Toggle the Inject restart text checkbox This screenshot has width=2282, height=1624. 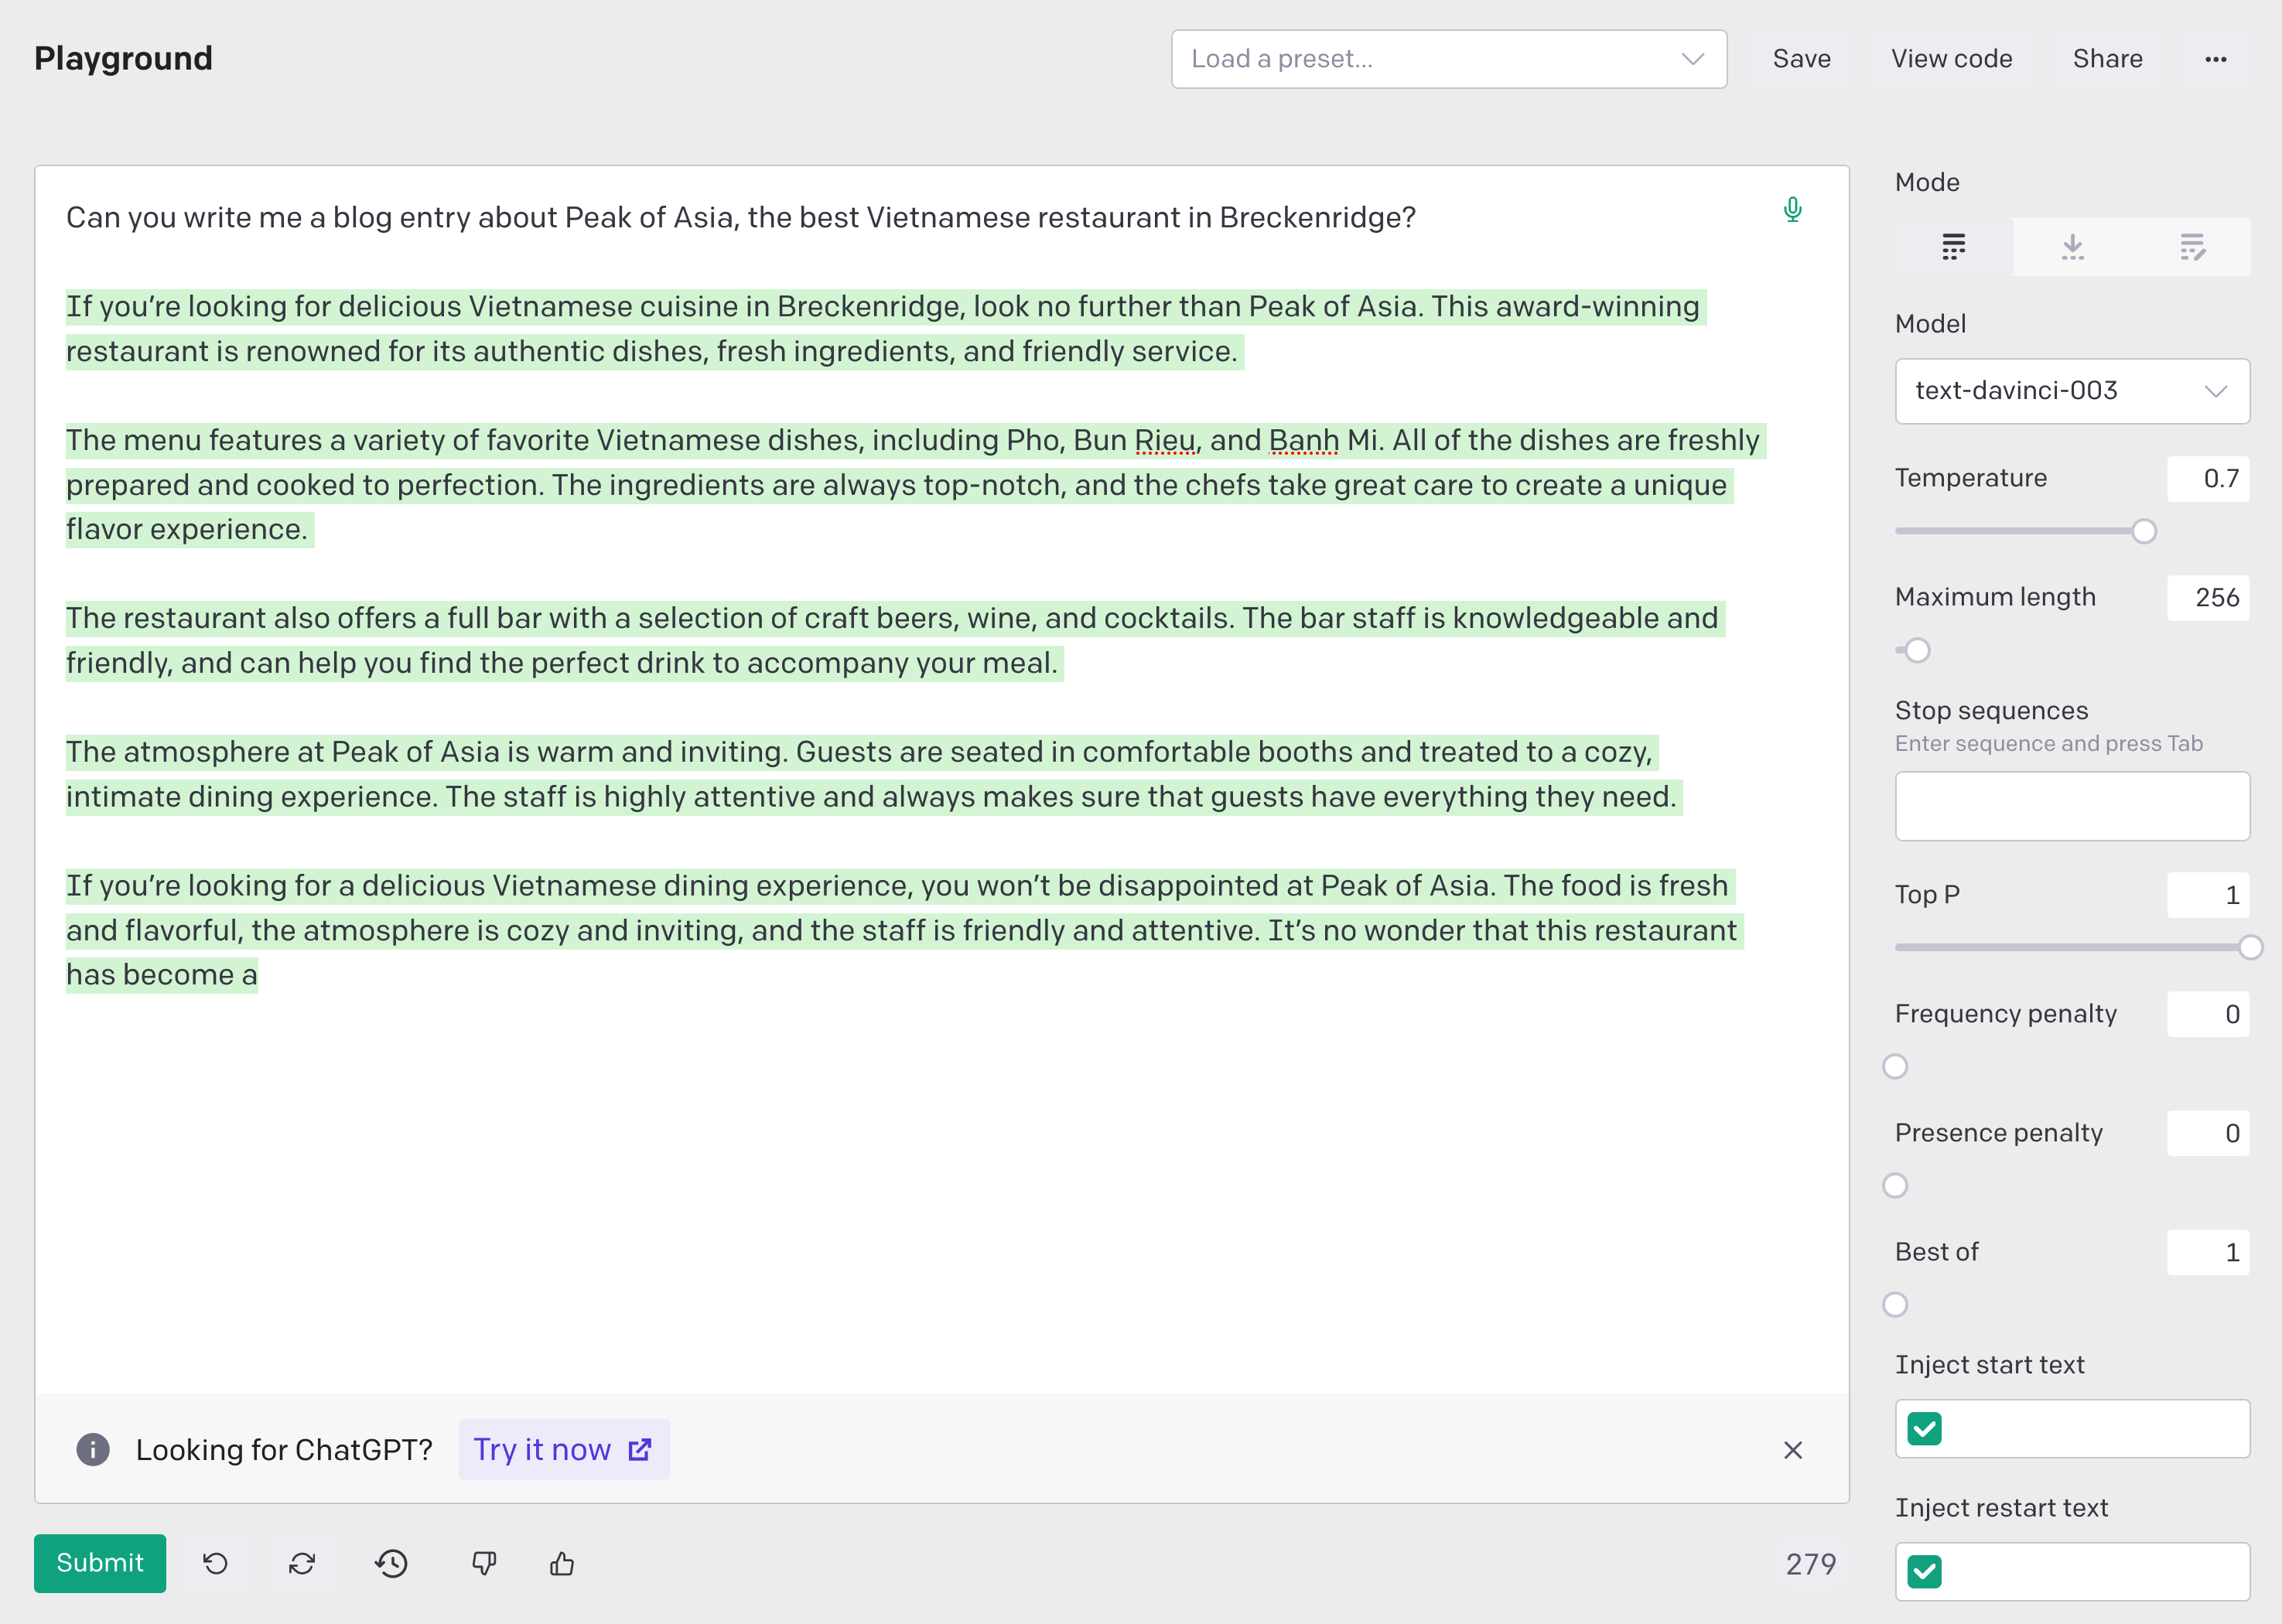pyautogui.click(x=1924, y=1571)
